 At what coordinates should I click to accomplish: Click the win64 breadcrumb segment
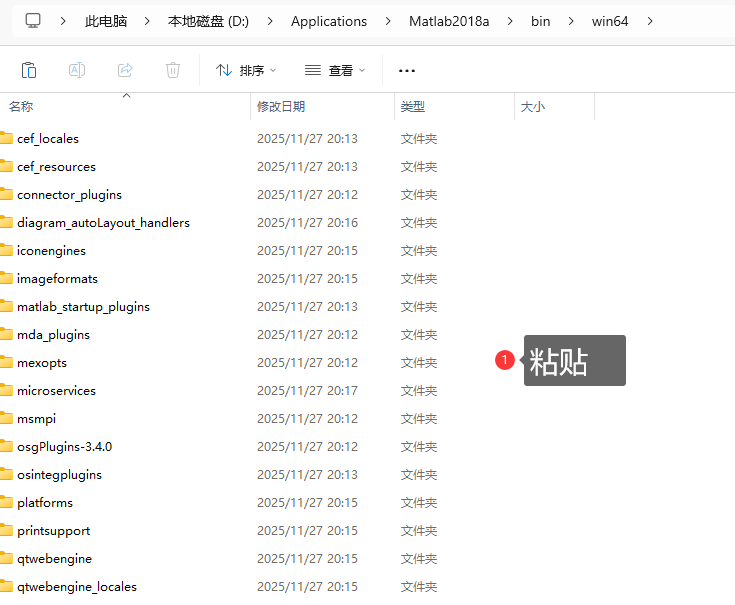click(610, 21)
